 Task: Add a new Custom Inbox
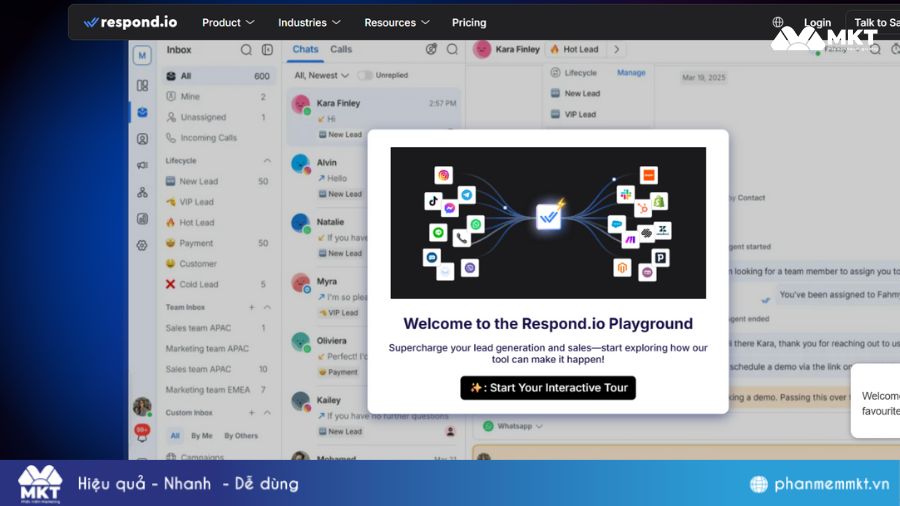[x=251, y=412]
